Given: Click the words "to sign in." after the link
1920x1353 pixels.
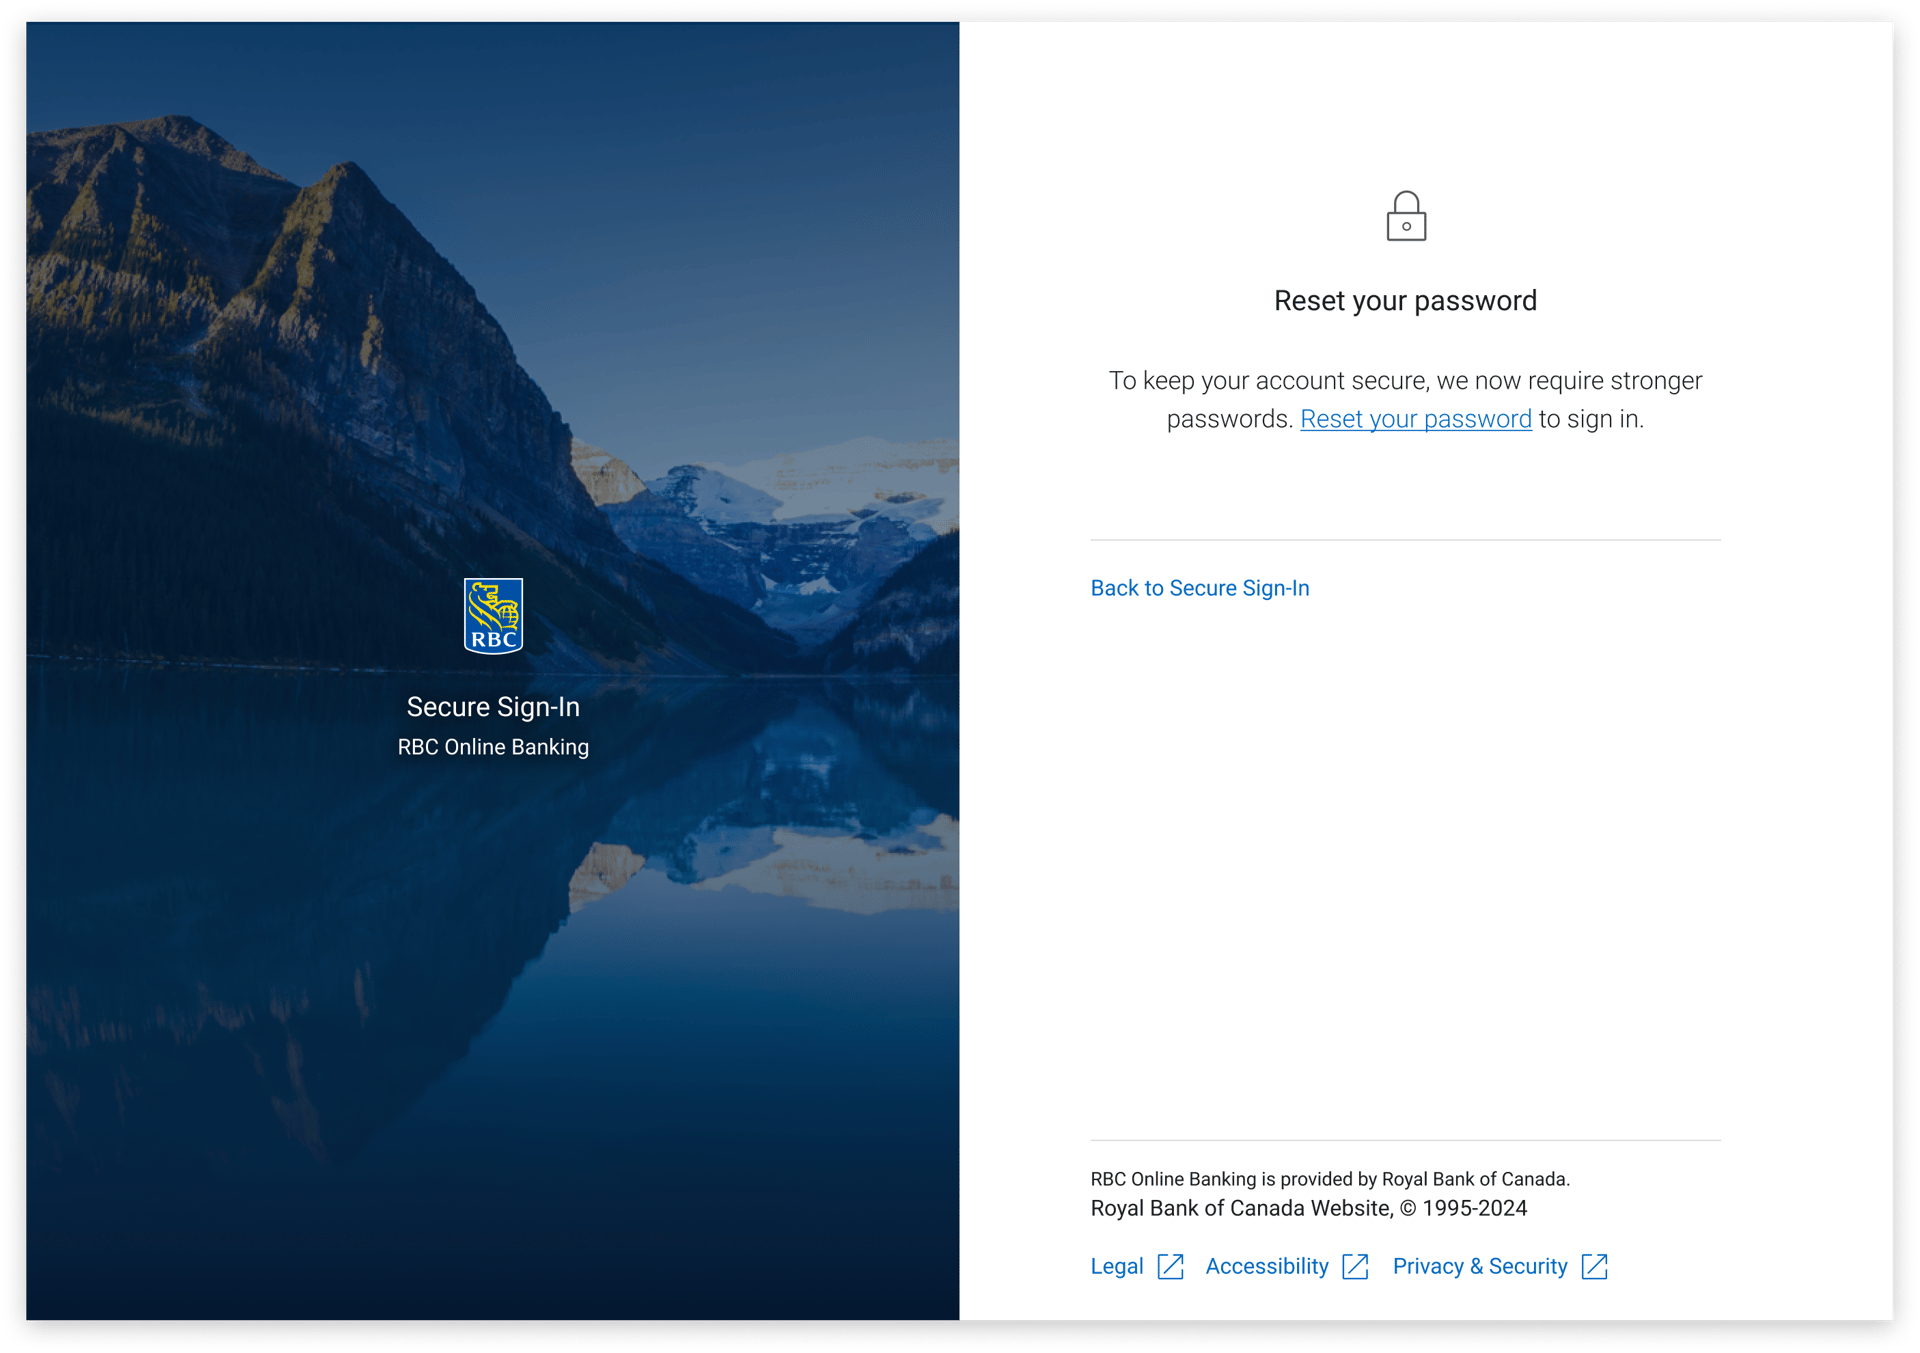Looking at the screenshot, I should [x=1590, y=419].
